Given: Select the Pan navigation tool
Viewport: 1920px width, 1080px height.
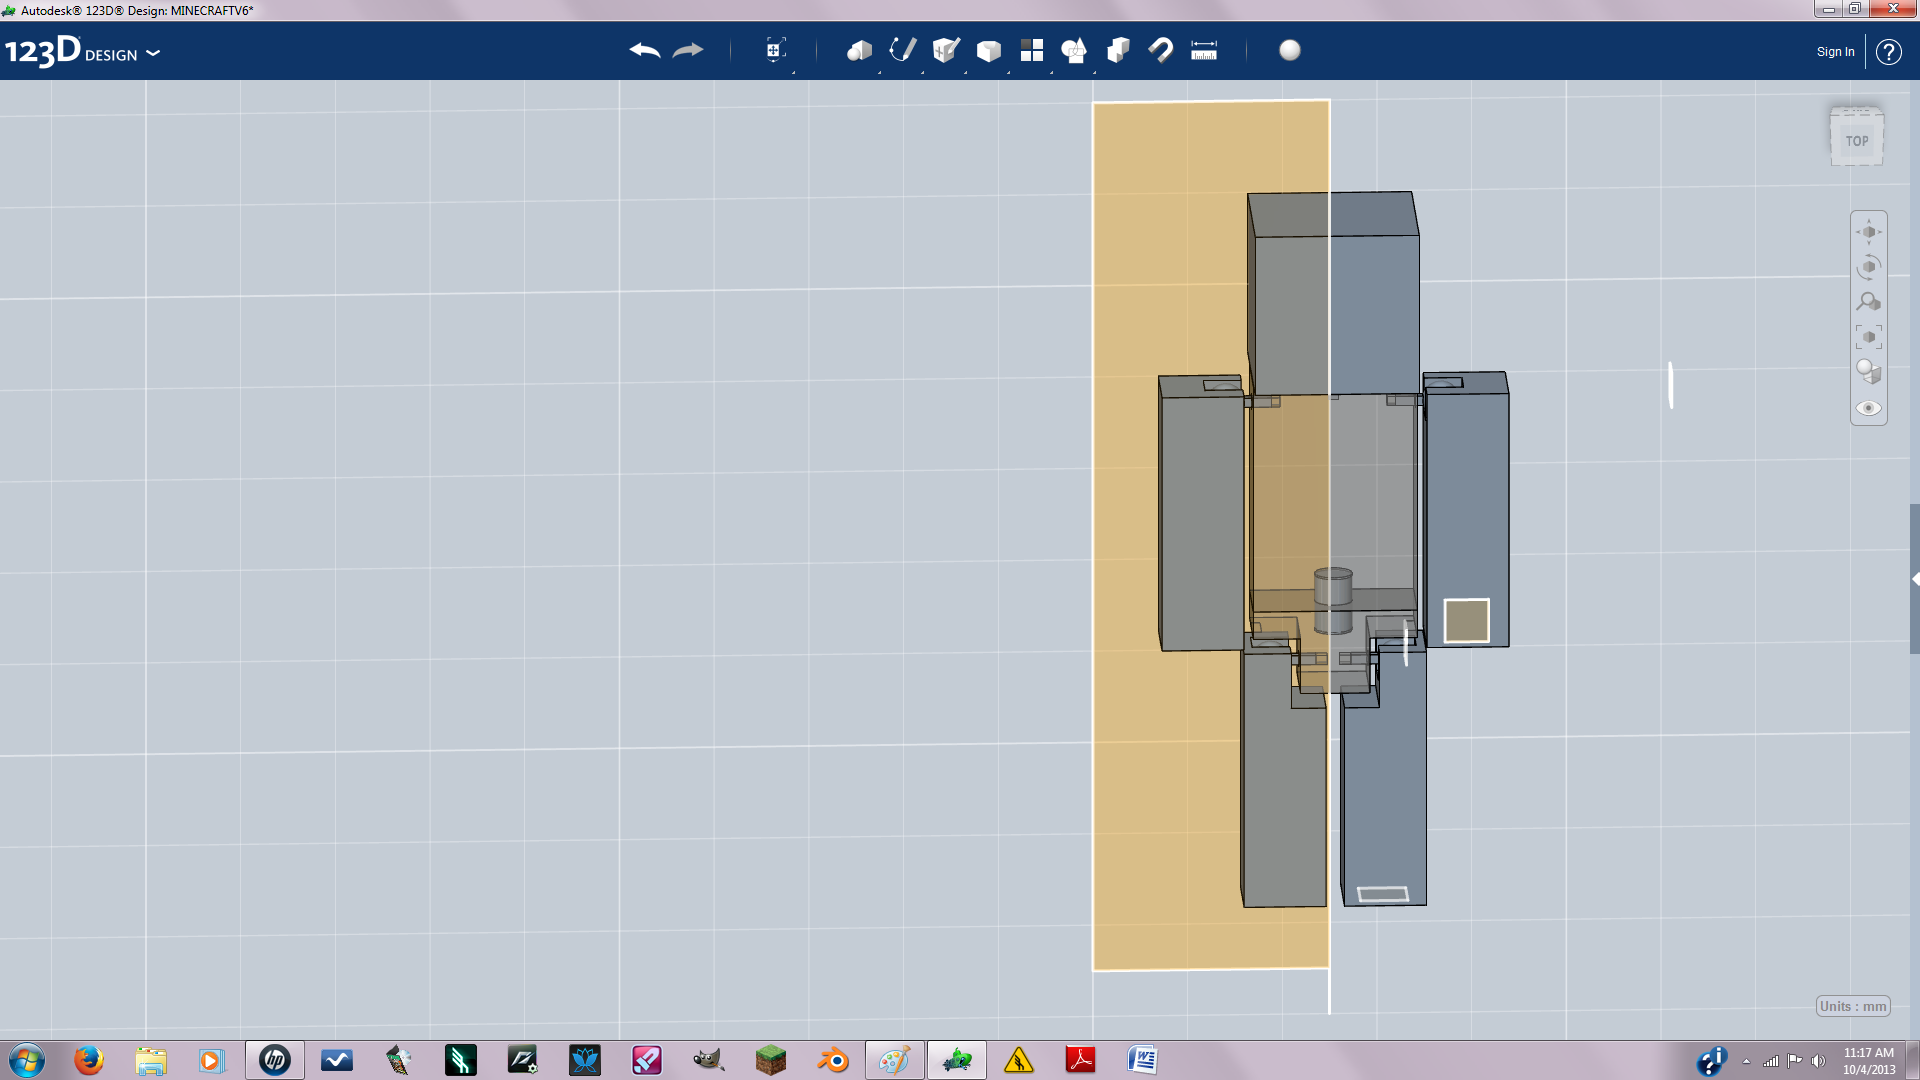Looking at the screenshot, I should (1869, 232).
